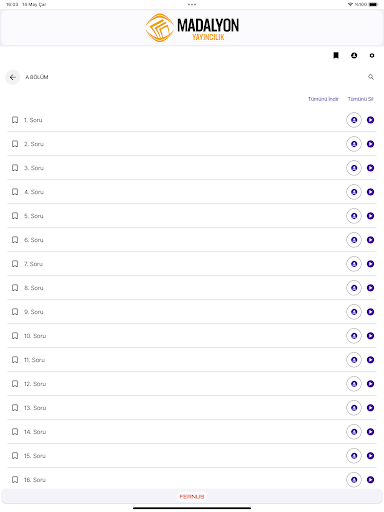Tap the FERNUS label at the bottom

192,497
